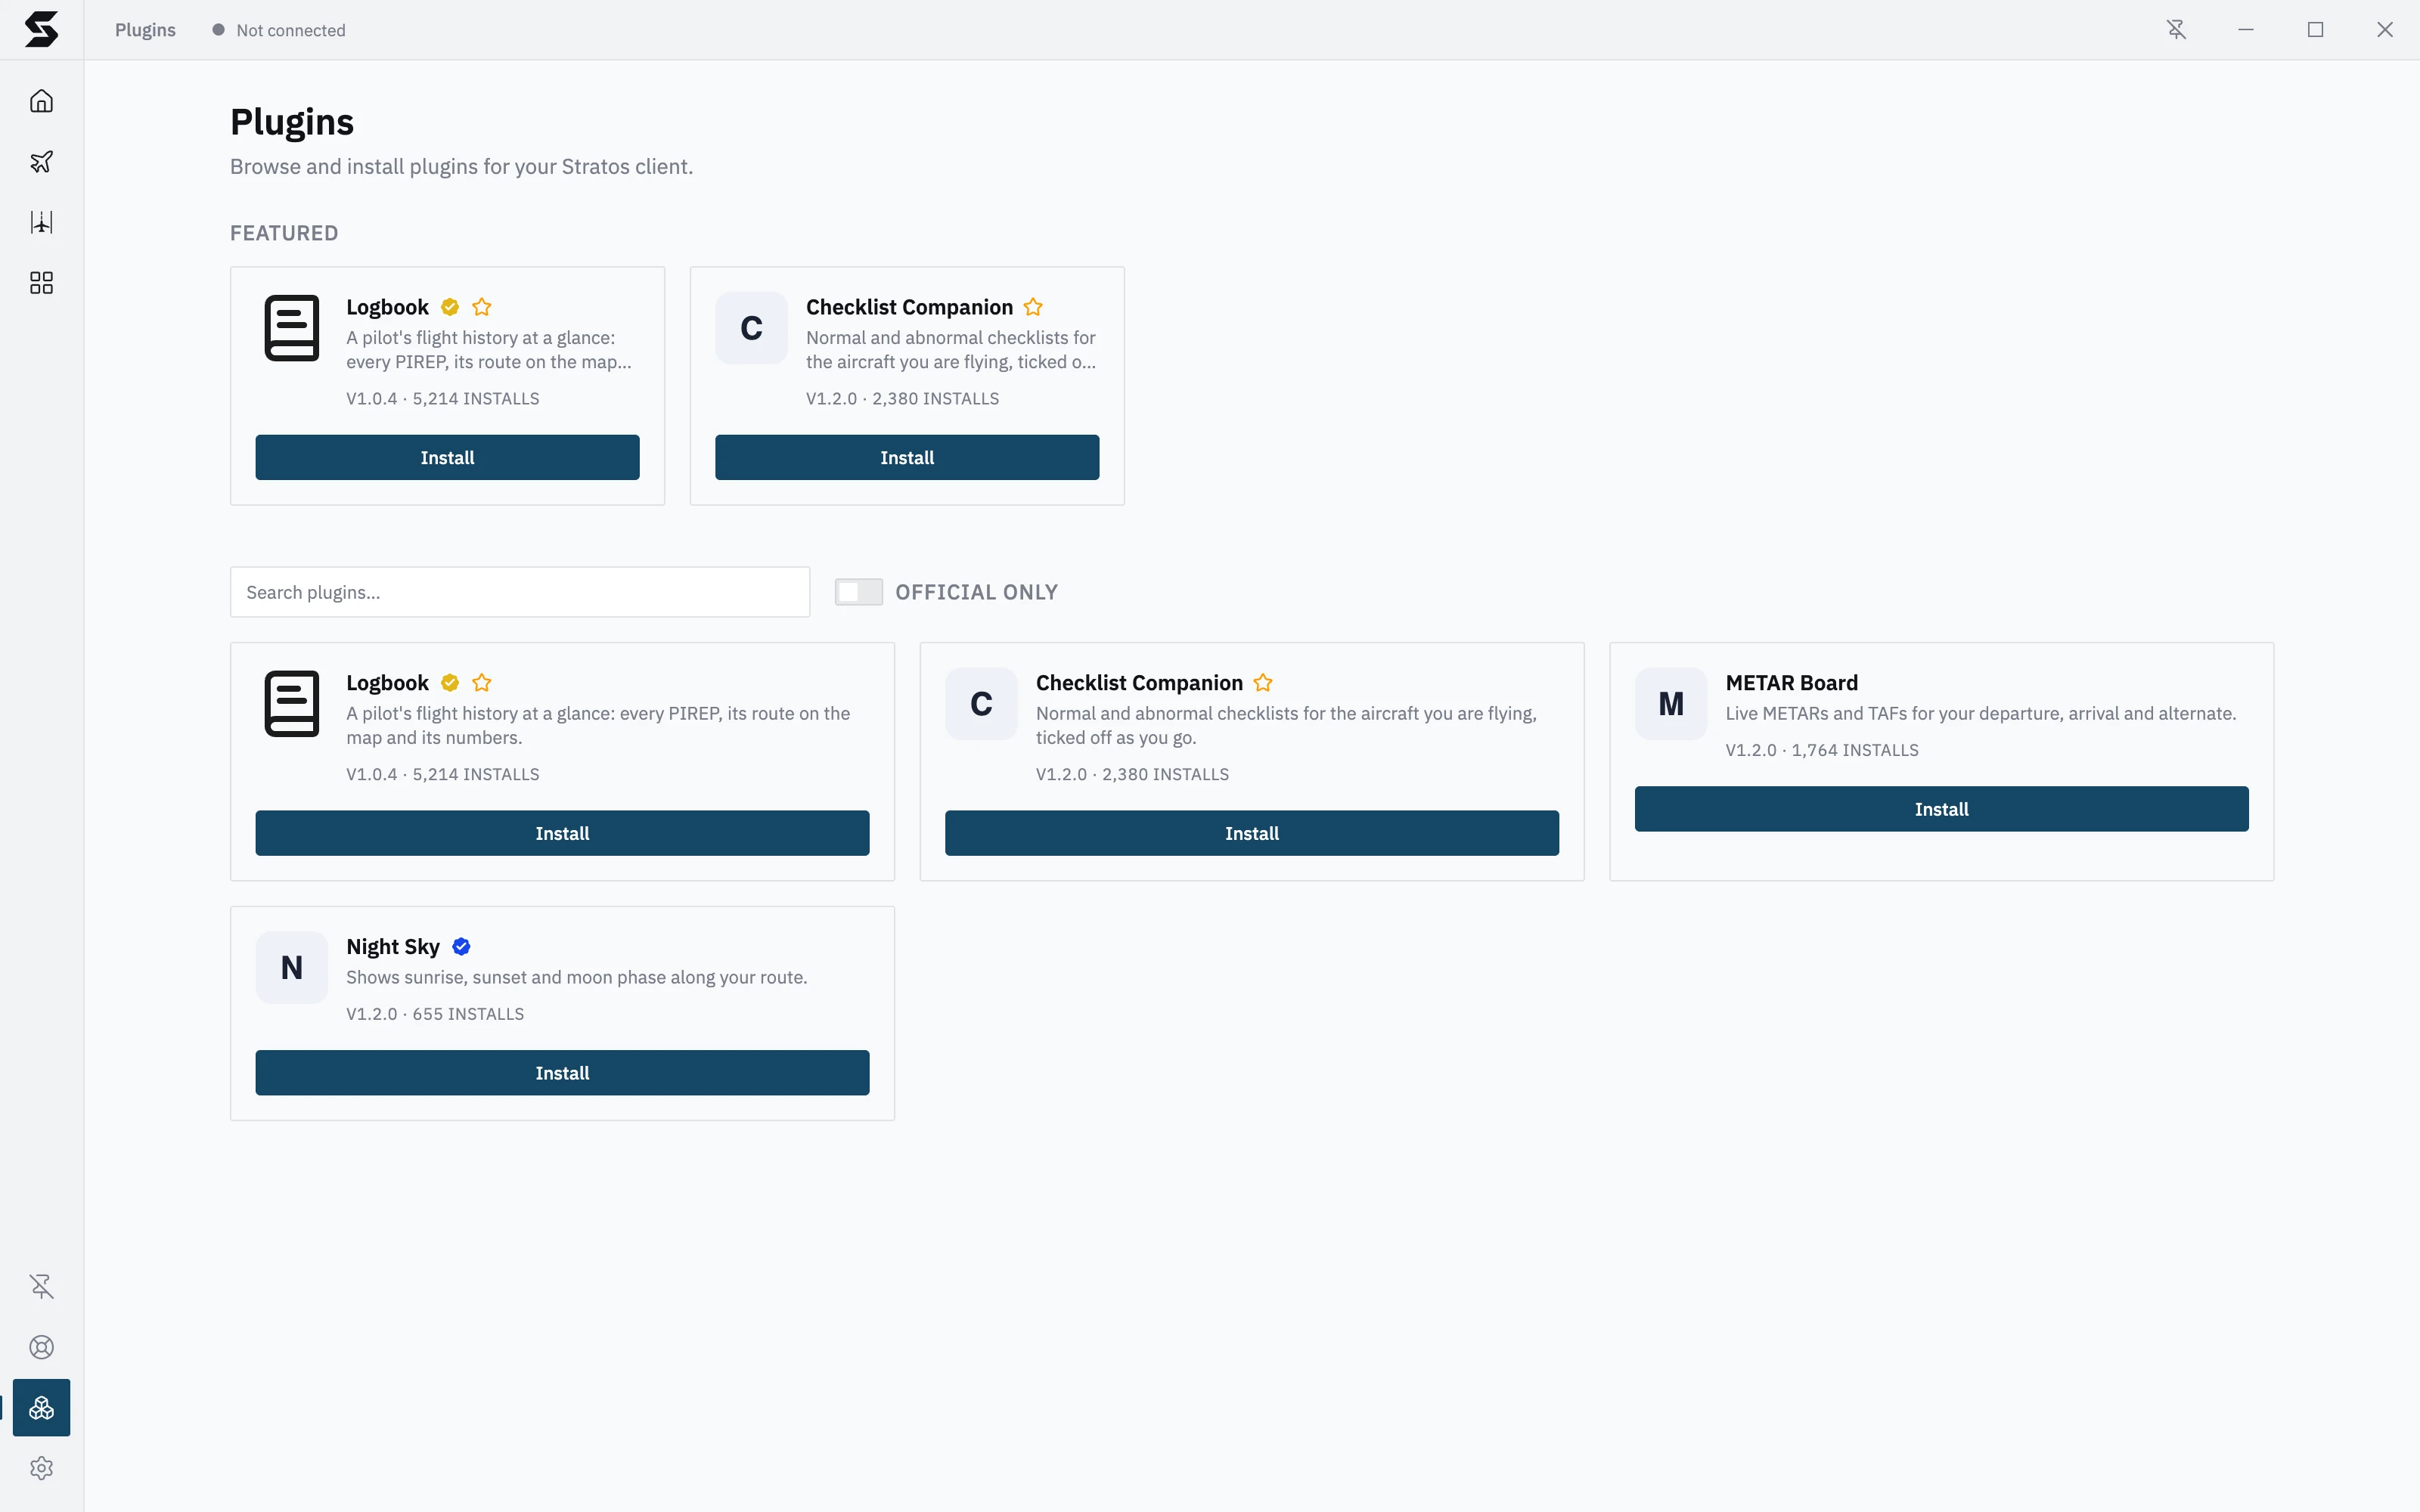The image size is (2420, 1512).
Task: Focus the Search plugins field
Action: click(x=520, y=592)
